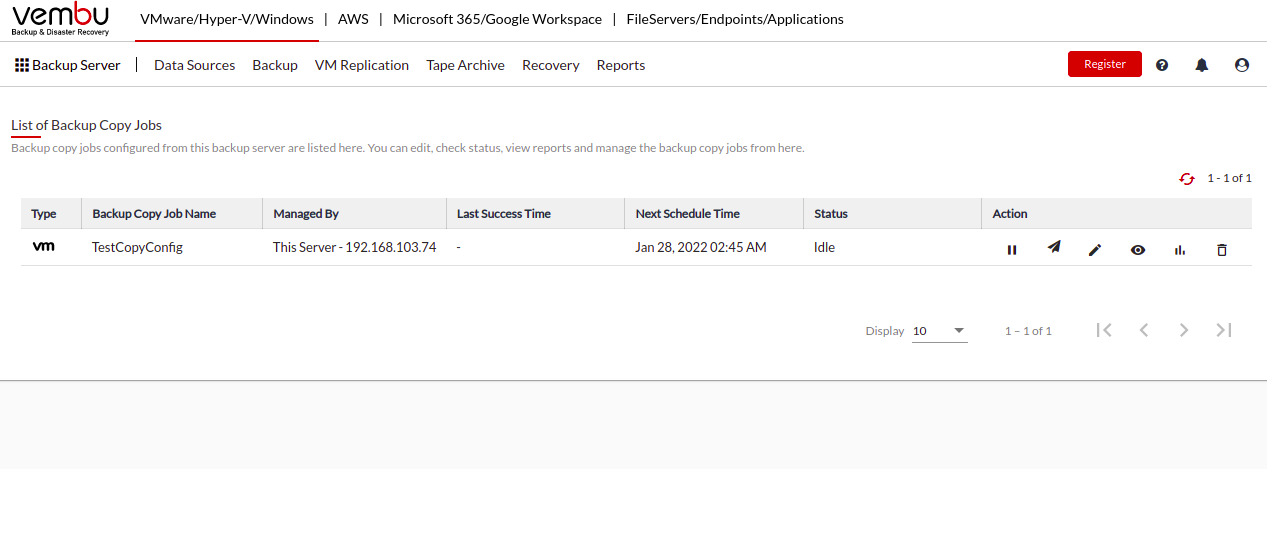Switch to Microsoft 365/Google Workspace tab

(x=498, y=19)
